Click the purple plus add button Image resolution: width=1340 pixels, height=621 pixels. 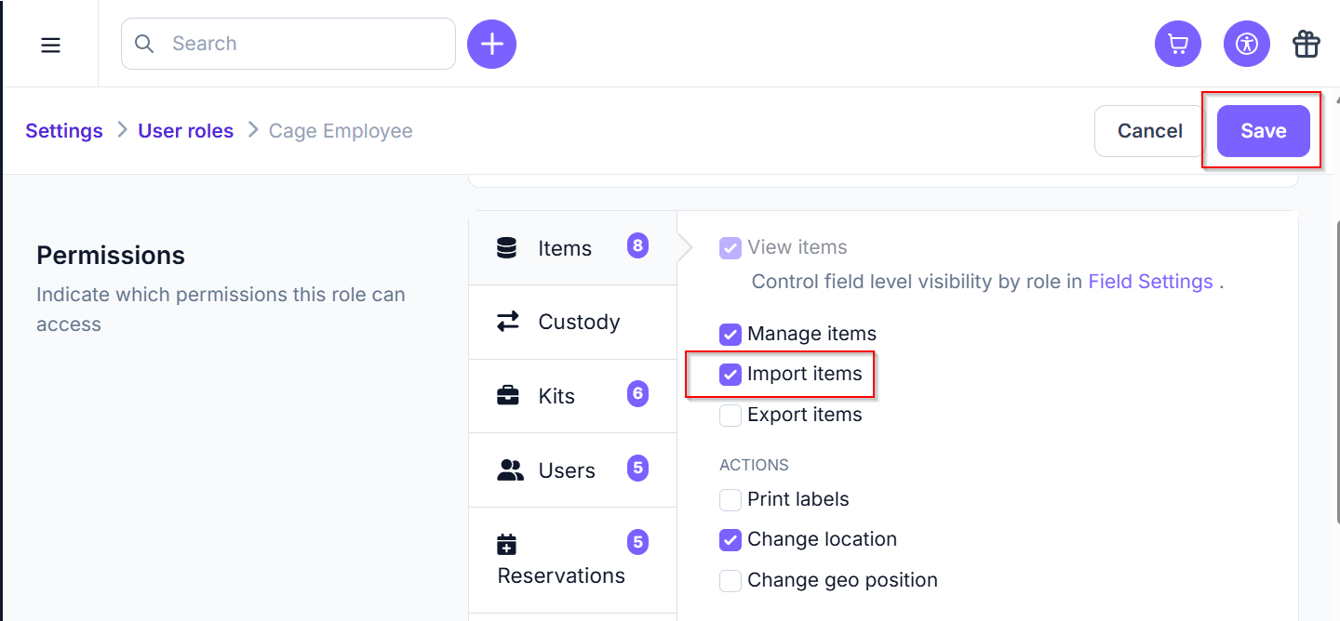point(491,44)
